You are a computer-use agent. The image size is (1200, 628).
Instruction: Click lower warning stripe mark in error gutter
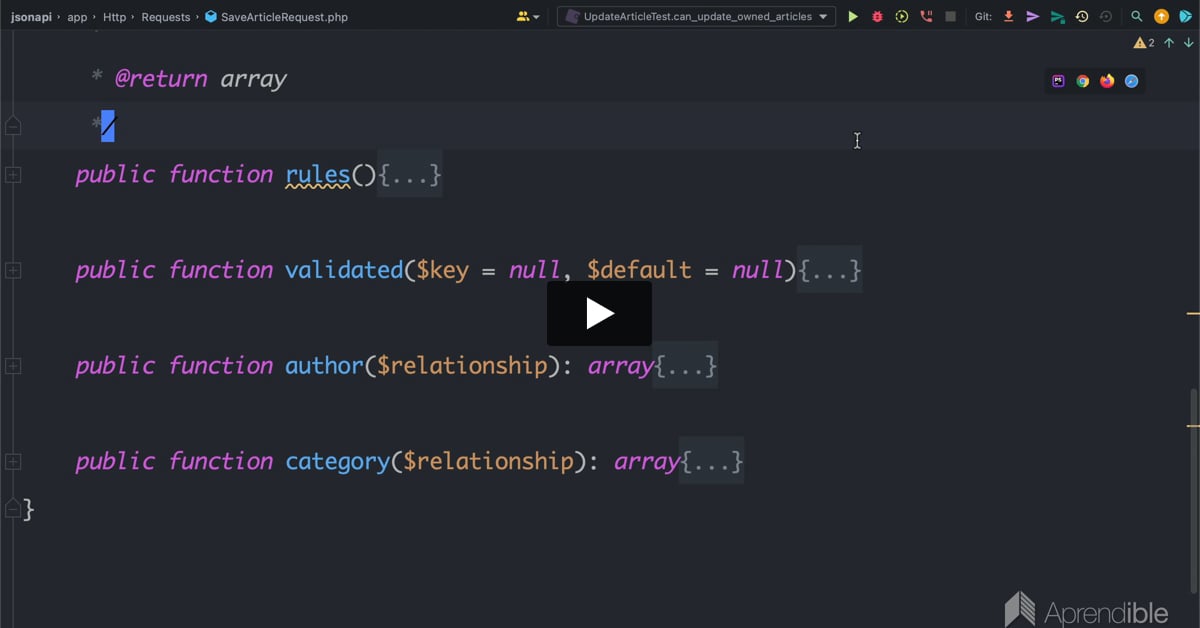pyautogui.click(x=1192, y=425)
